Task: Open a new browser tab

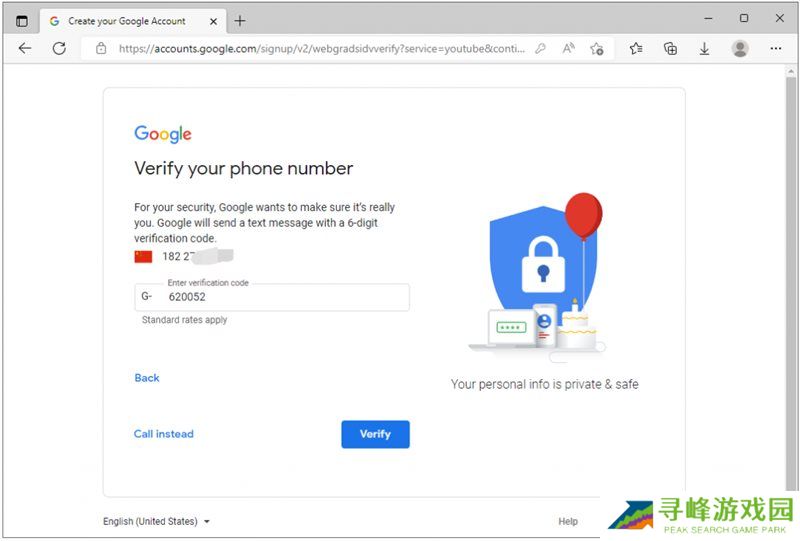Action: (240, 20)
